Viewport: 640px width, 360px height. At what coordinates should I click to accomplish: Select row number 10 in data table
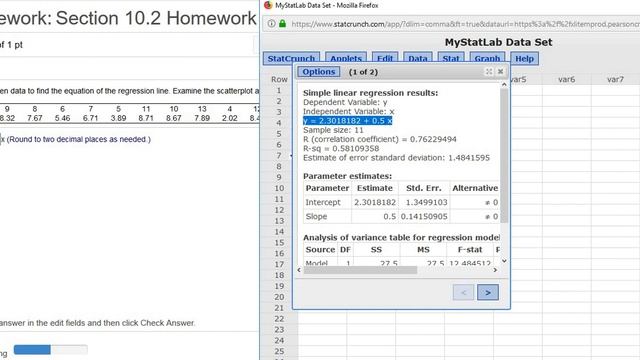click(279, 188)
